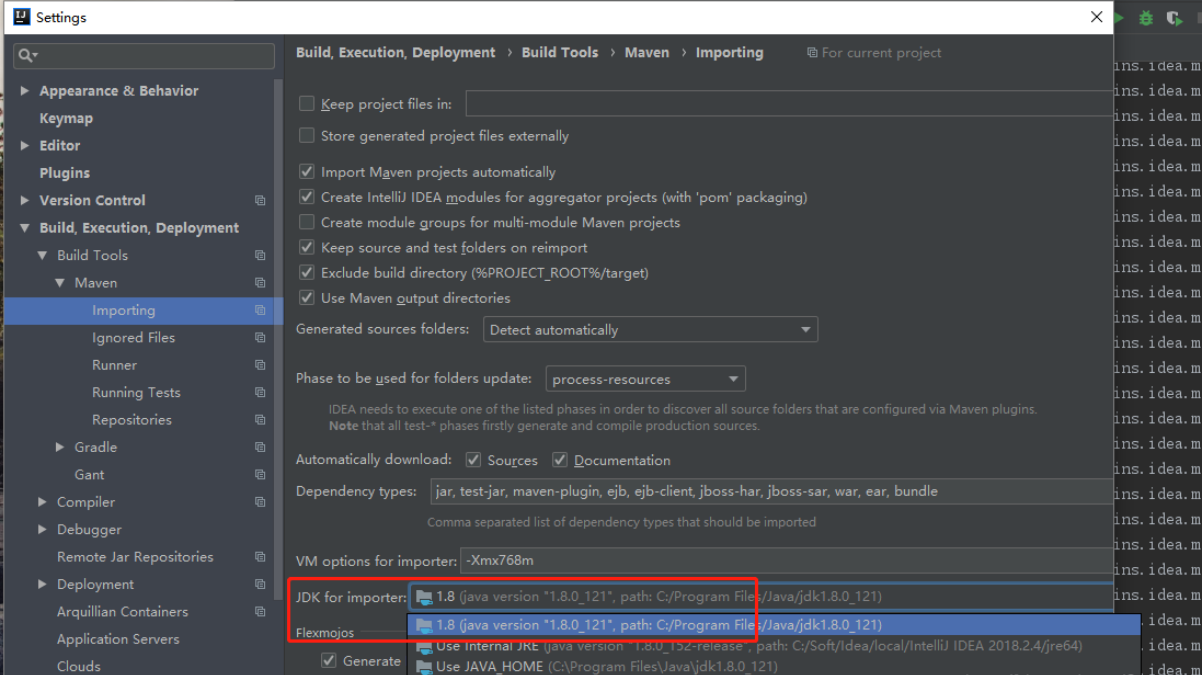Open the 'Generated sources folders' dropdown

[650, 330]
